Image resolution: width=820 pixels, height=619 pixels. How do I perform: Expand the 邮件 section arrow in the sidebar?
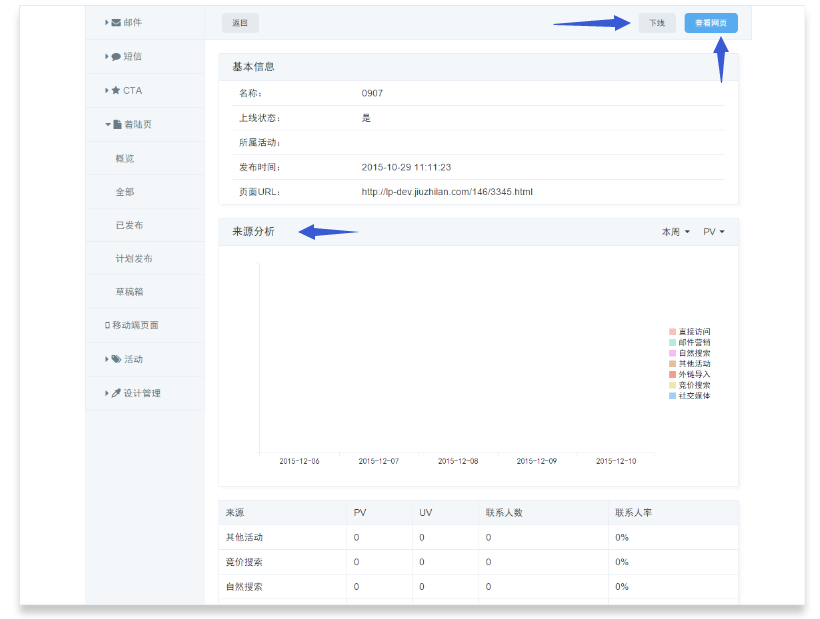click(x=107, y=22)
